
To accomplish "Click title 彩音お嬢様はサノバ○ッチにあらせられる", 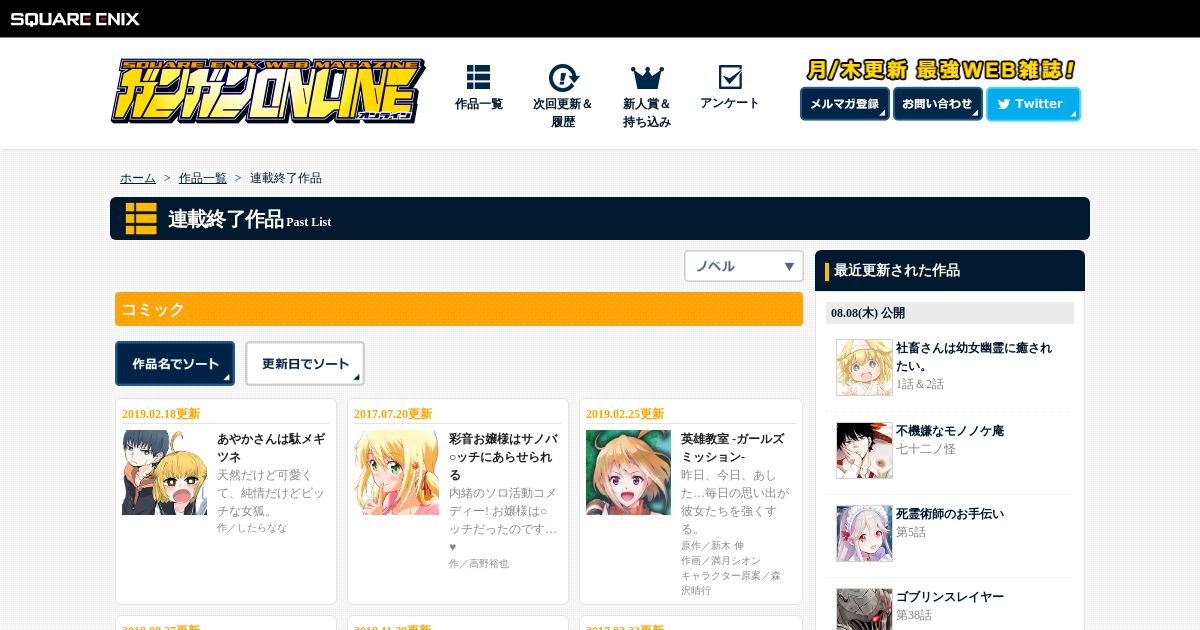I will (503, 457).
